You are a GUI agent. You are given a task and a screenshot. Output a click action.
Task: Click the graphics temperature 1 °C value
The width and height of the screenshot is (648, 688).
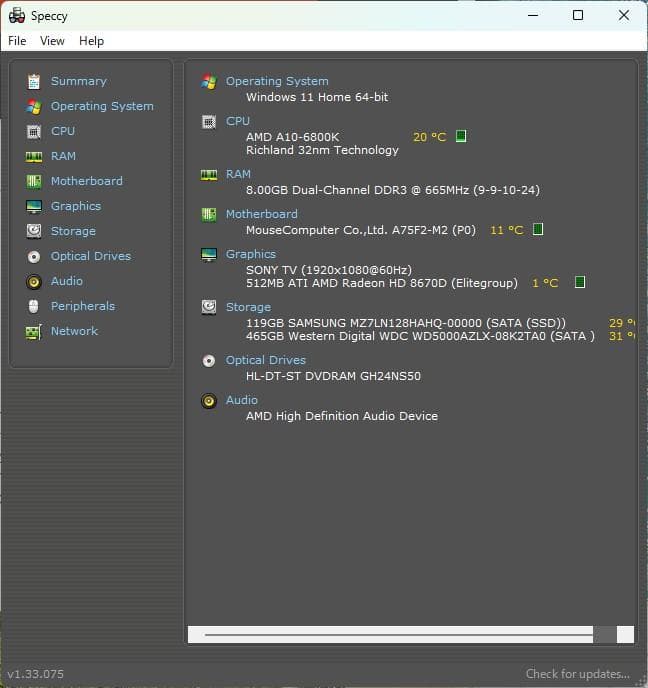pyautogui.click(x=545, y=283)
